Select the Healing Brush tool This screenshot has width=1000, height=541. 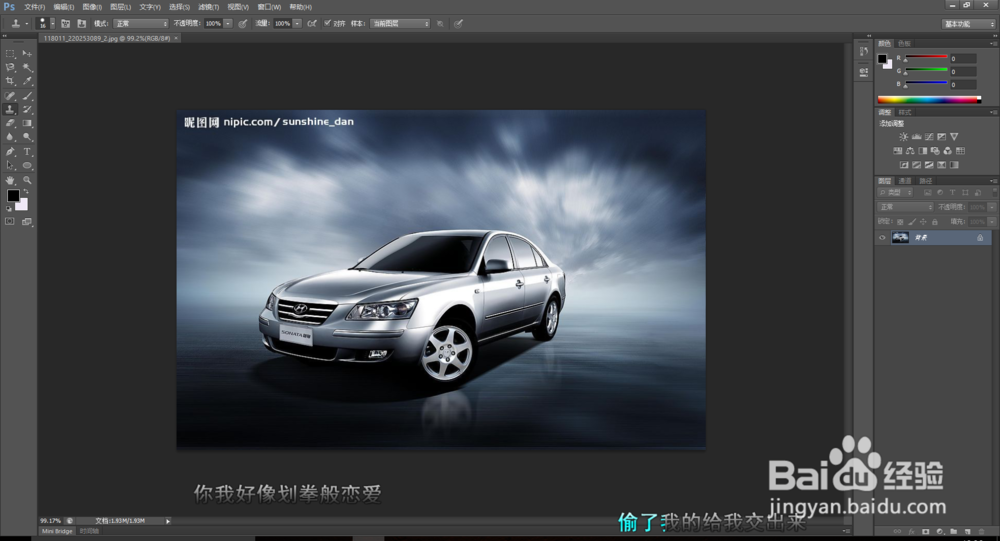[10, 96]
